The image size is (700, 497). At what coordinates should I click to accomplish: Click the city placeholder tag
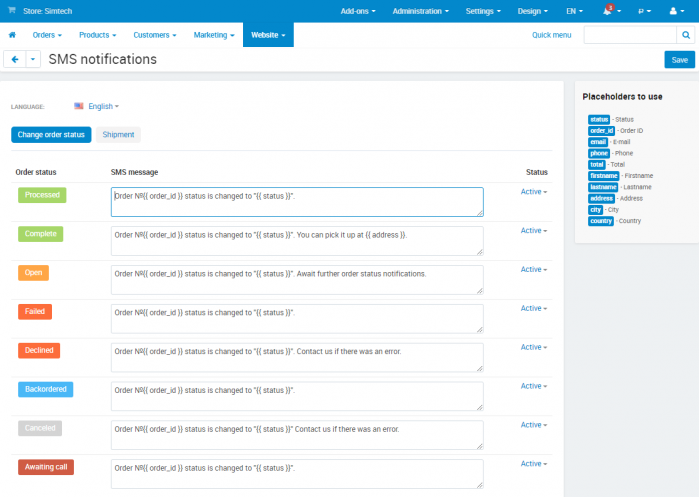[x=596, y=209]
